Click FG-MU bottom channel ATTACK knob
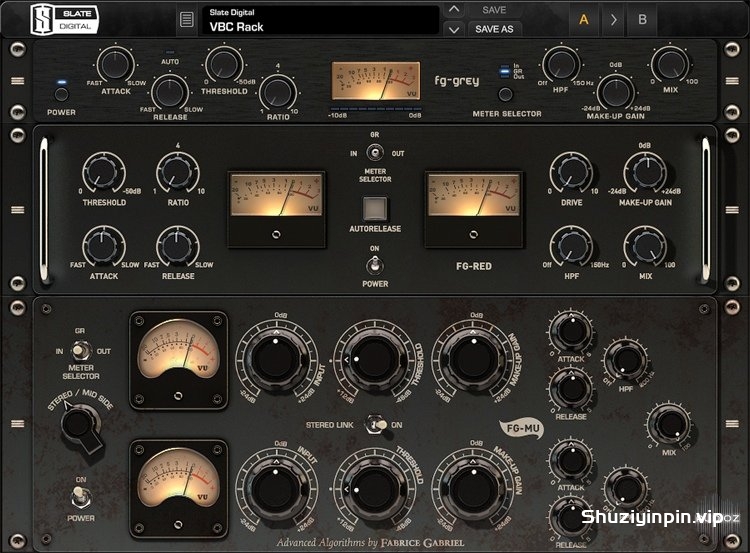The width and height of the screenshot is (750, 553). 571,460
